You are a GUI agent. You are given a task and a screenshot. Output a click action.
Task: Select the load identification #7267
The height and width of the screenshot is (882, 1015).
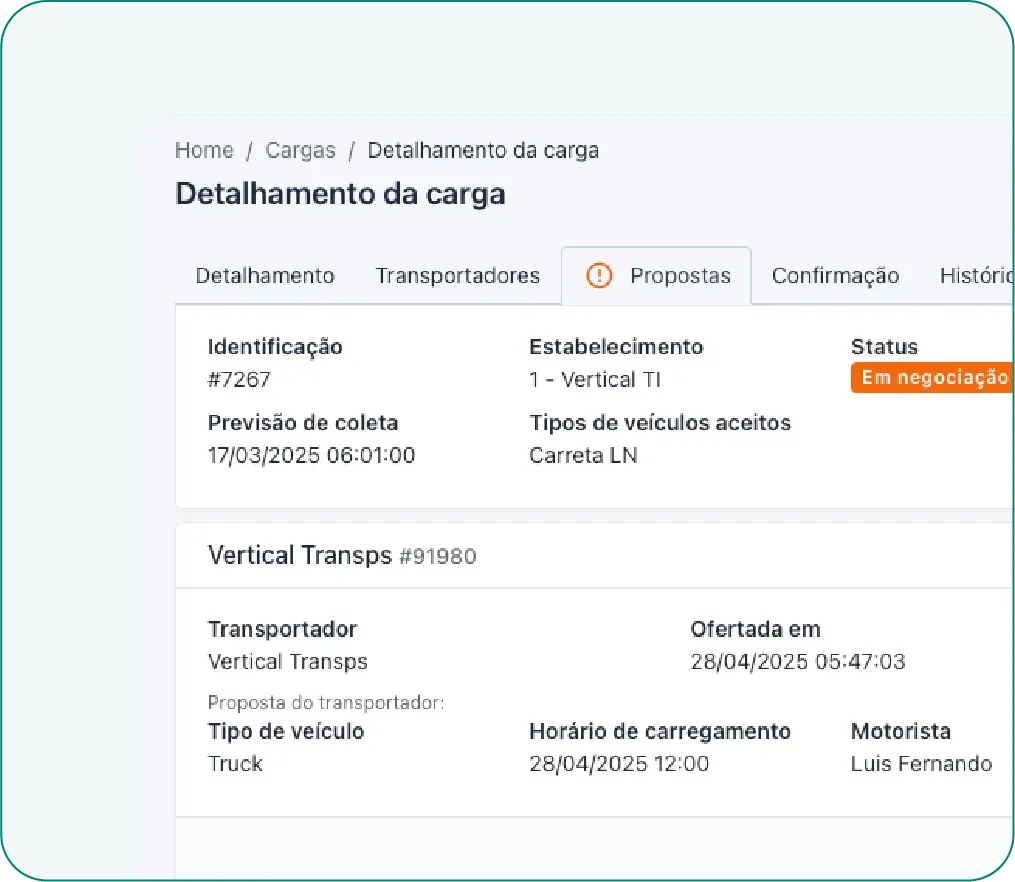[232, 379]
